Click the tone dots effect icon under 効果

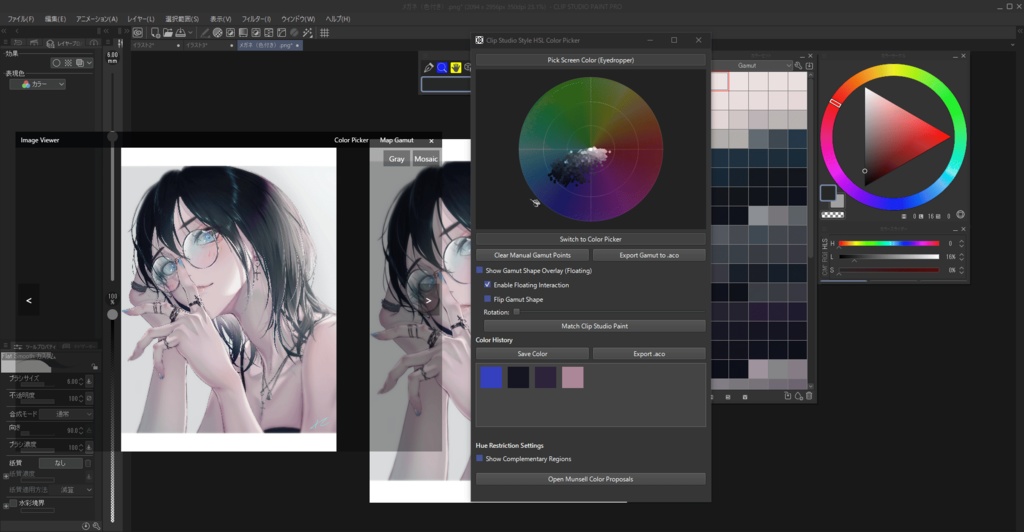tap(68, 63)
